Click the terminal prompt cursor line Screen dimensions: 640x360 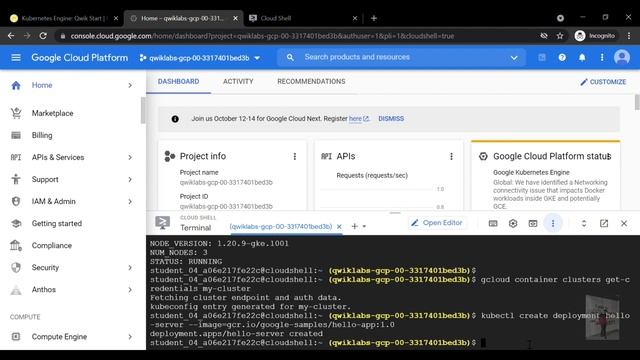[317, 343]
